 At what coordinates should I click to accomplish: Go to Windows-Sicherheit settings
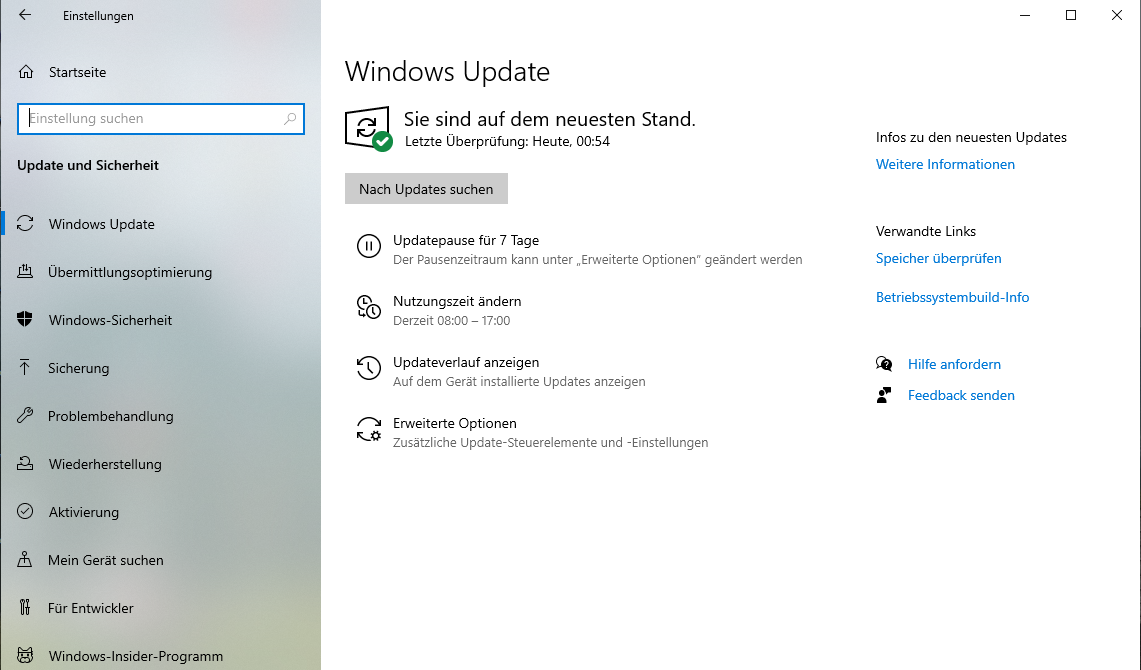[x=160, y=320]
